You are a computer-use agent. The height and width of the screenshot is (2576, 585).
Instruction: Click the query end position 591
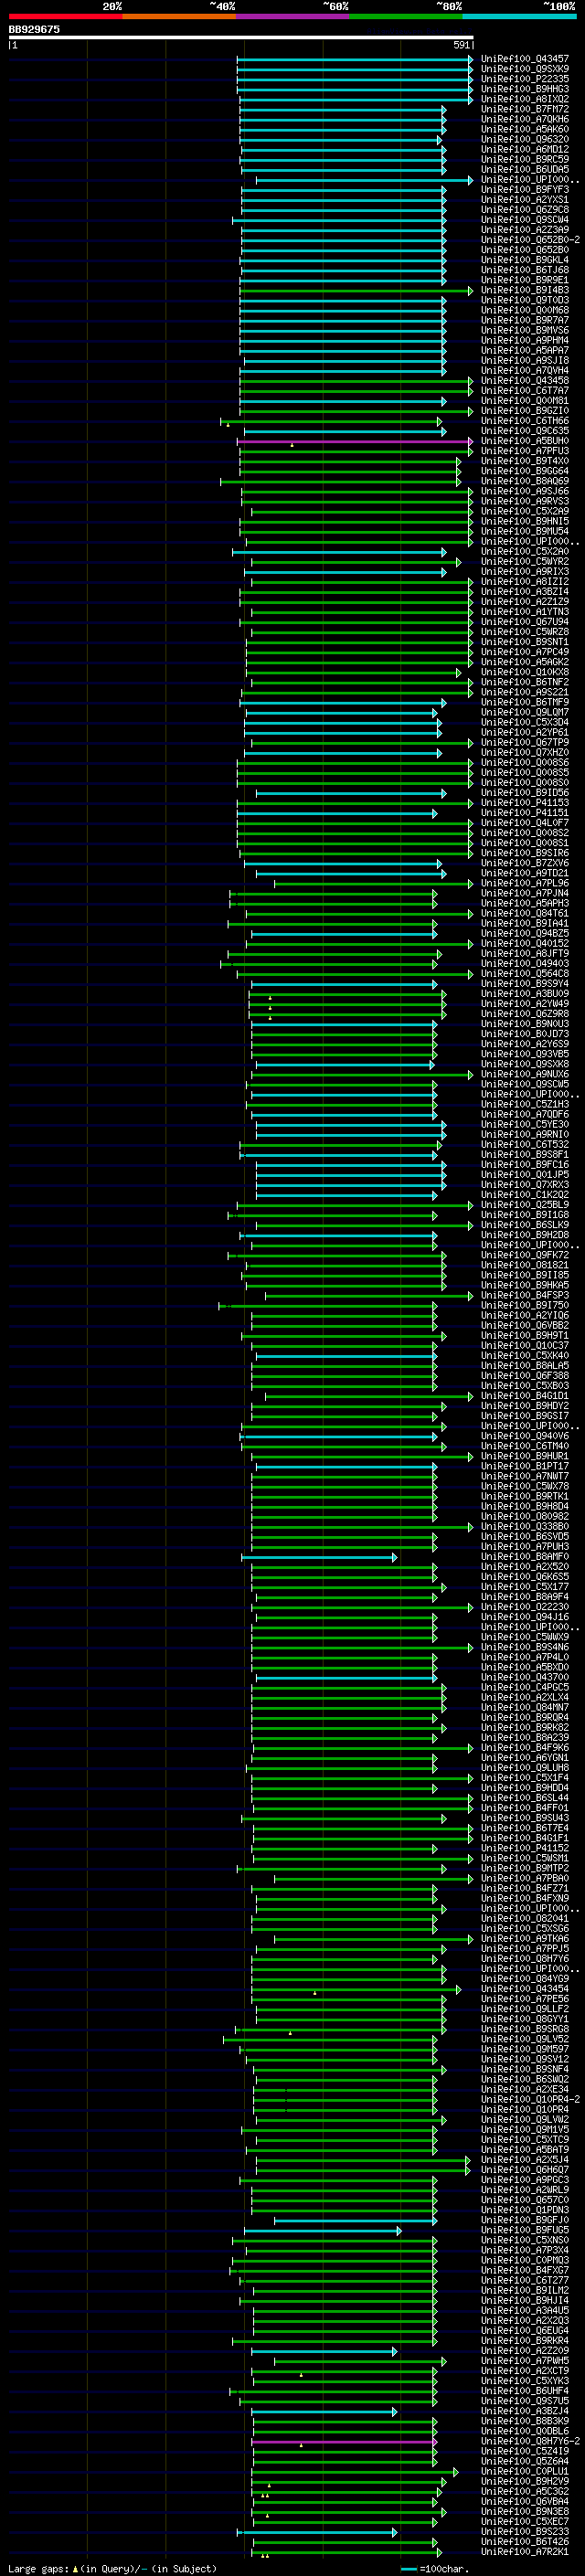tap(462, 45)
